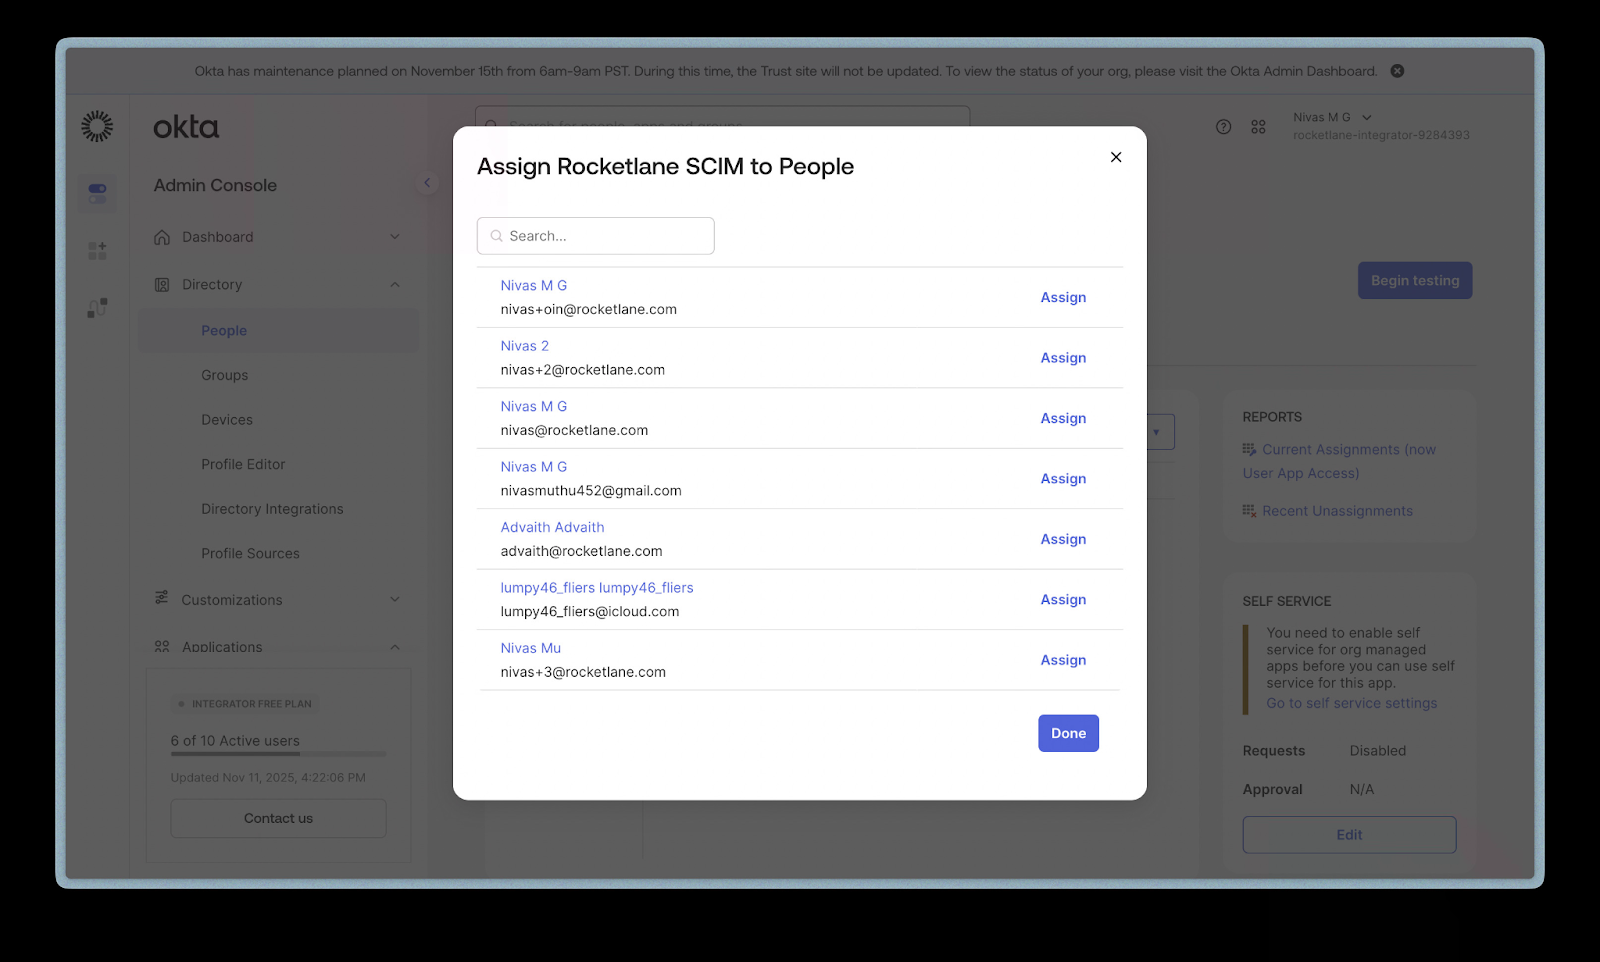Click the Contact us button
This screenshot has width=1600, height=962.
pos(278,818)
